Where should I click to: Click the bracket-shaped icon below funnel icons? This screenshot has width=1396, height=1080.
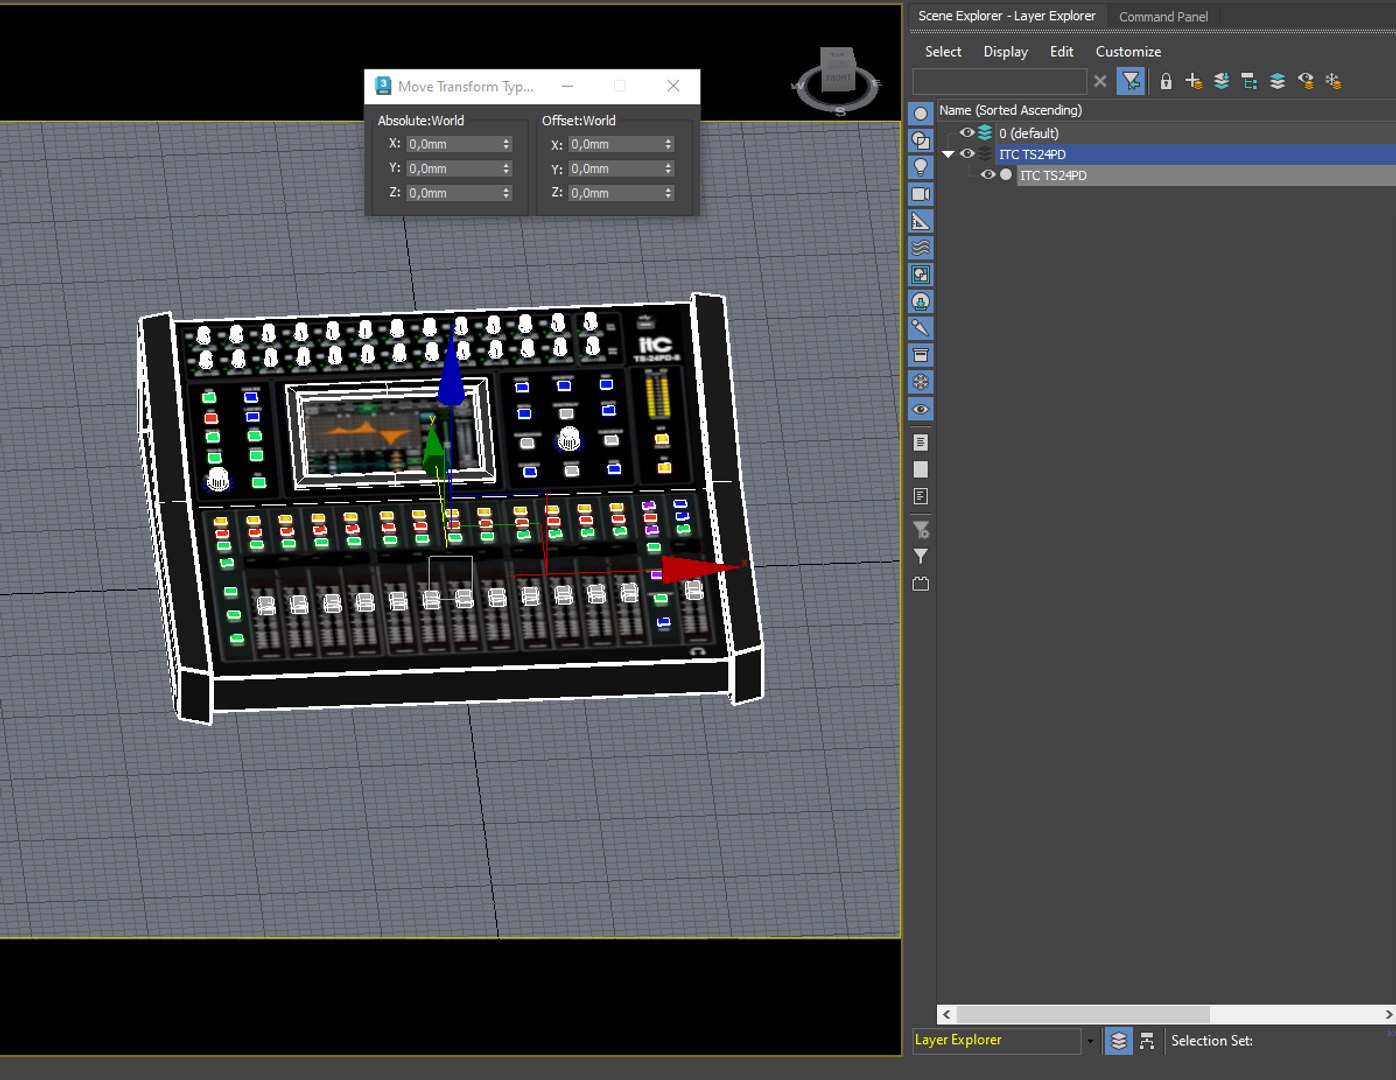coord(921,583)
